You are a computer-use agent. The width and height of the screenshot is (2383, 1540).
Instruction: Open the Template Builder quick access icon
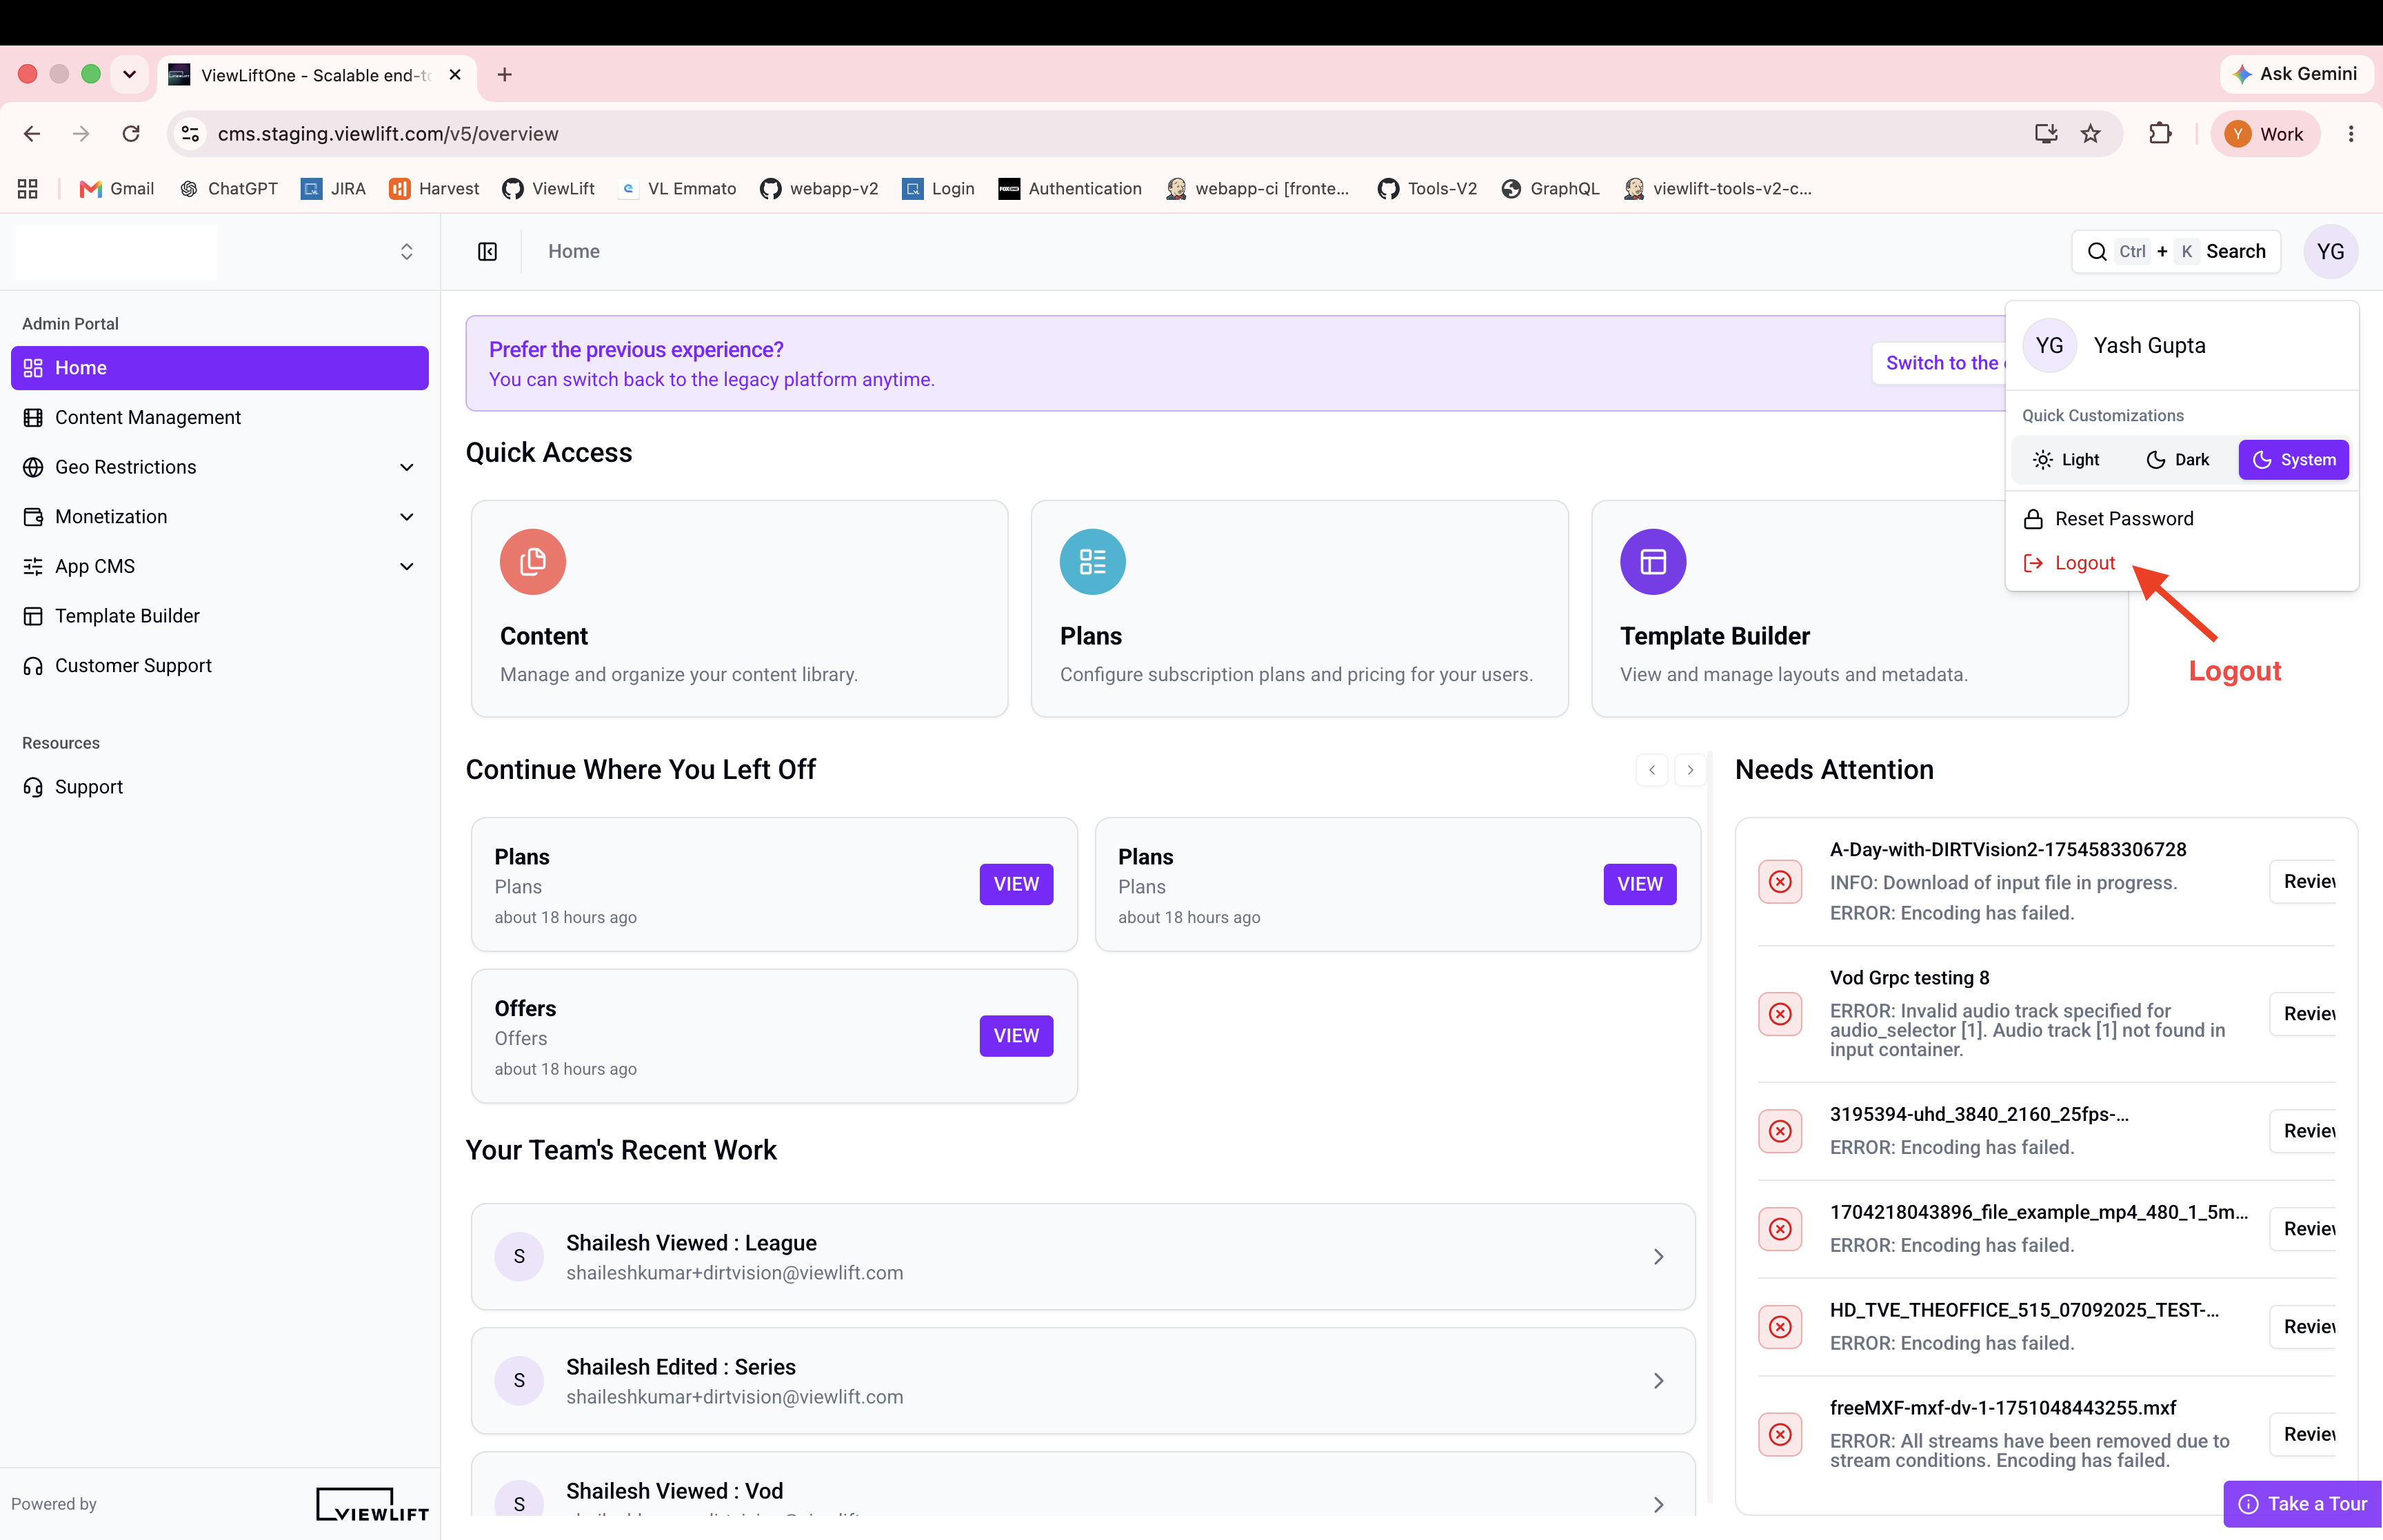1653,562
